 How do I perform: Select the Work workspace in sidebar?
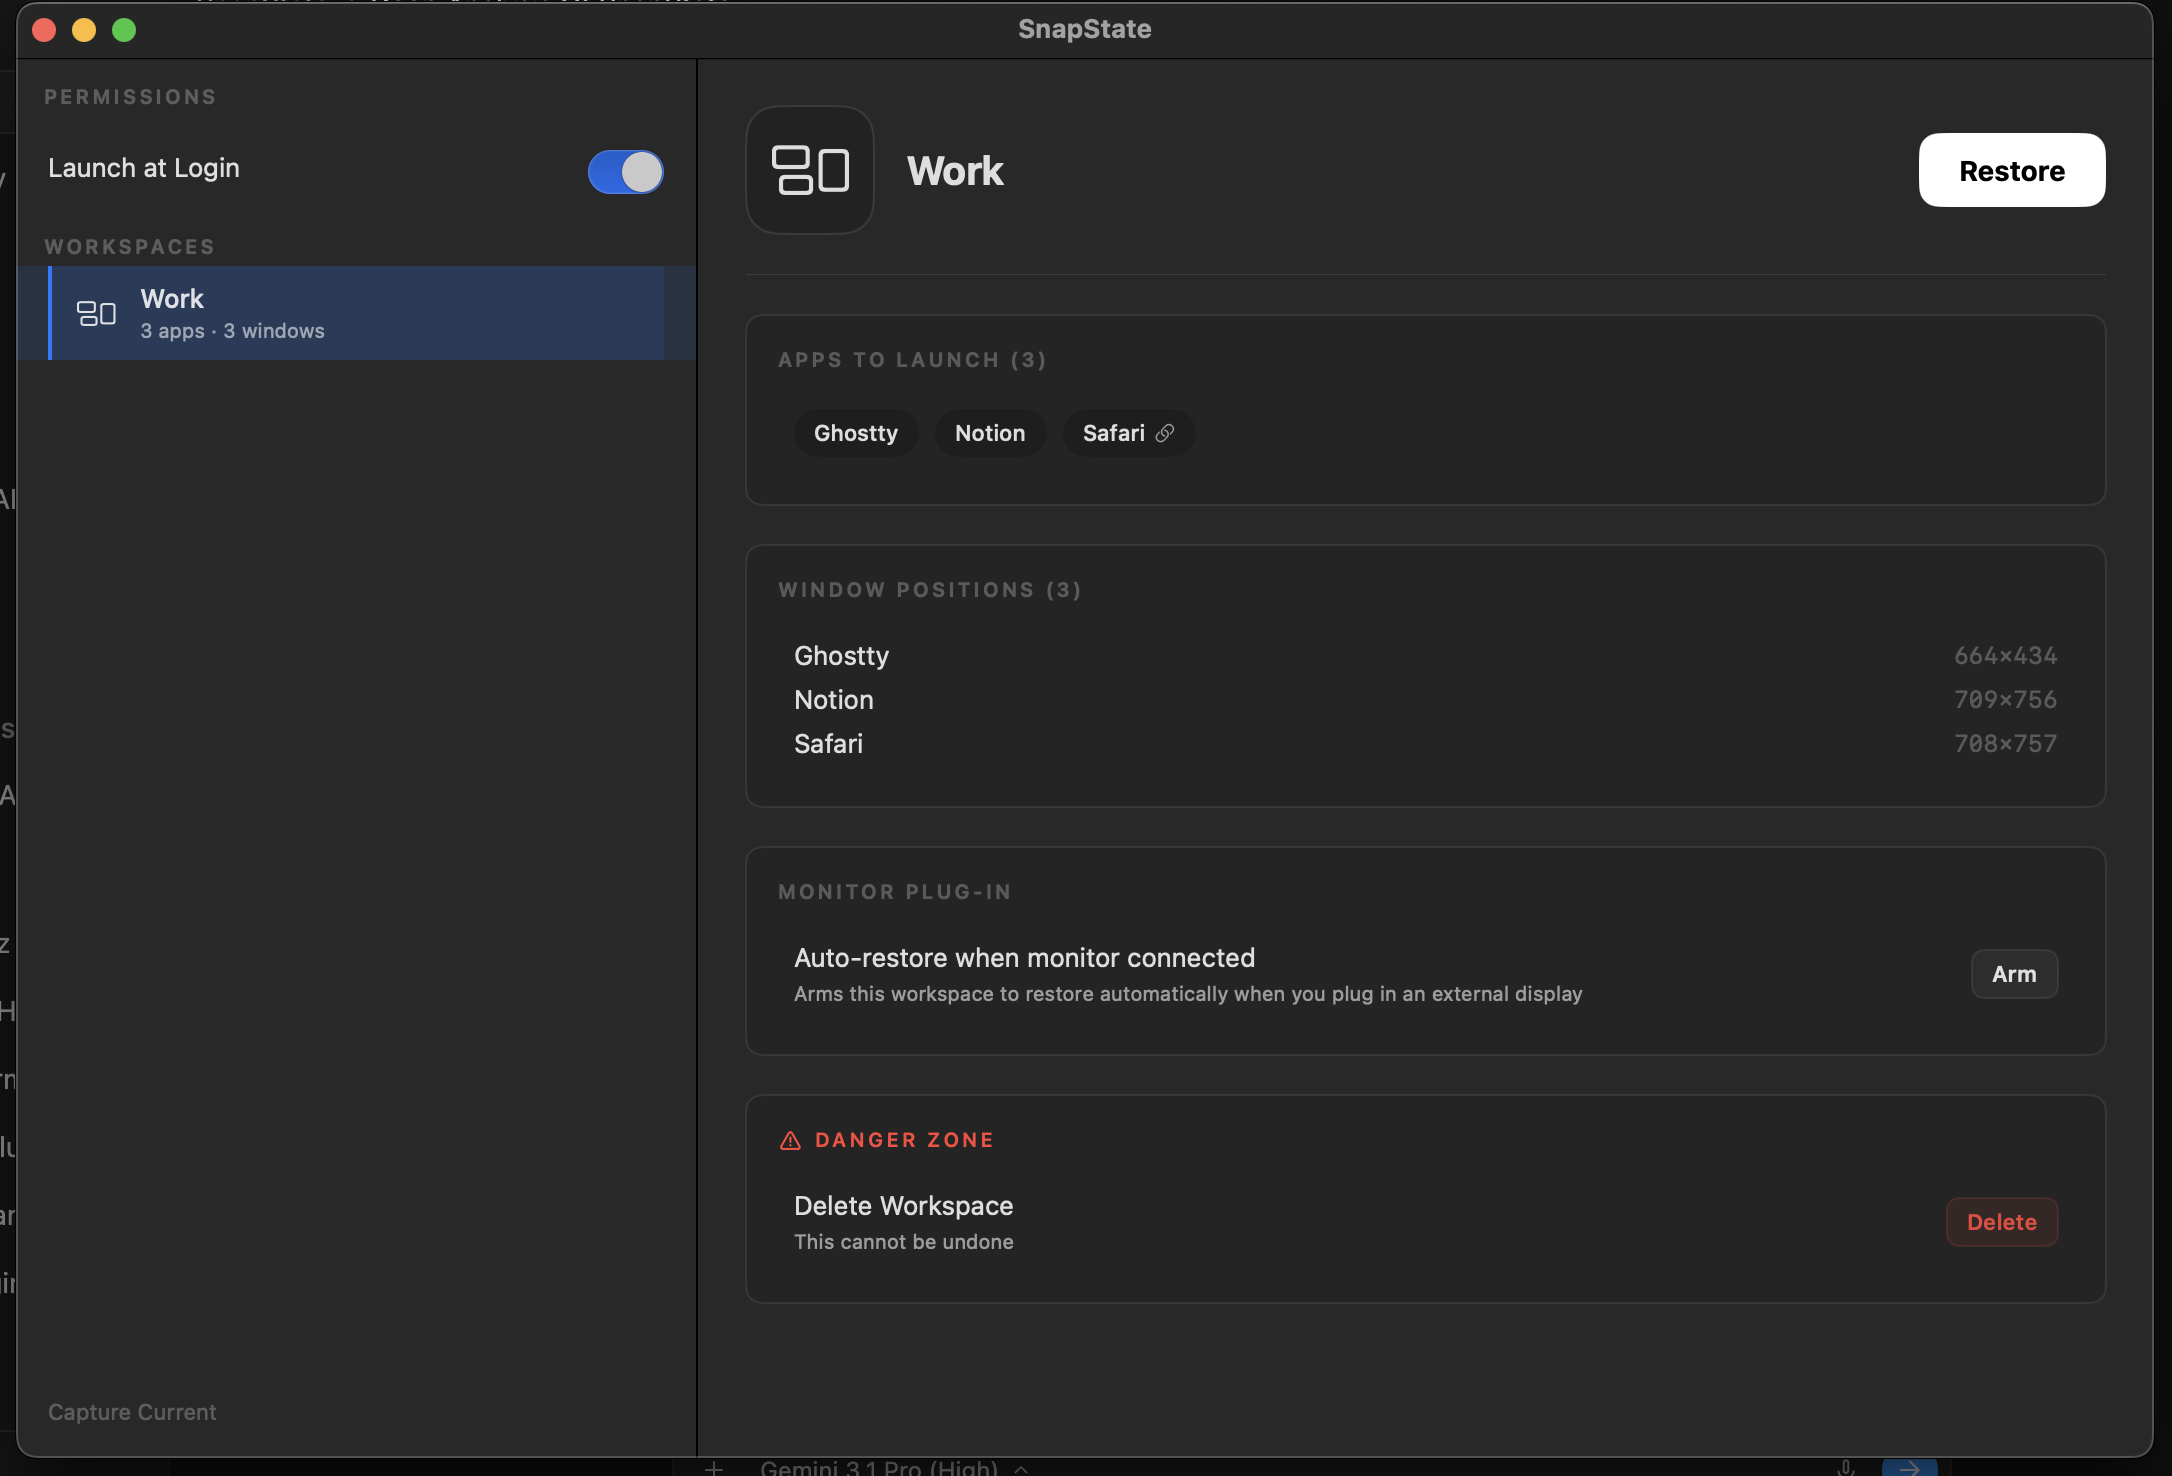356,313
